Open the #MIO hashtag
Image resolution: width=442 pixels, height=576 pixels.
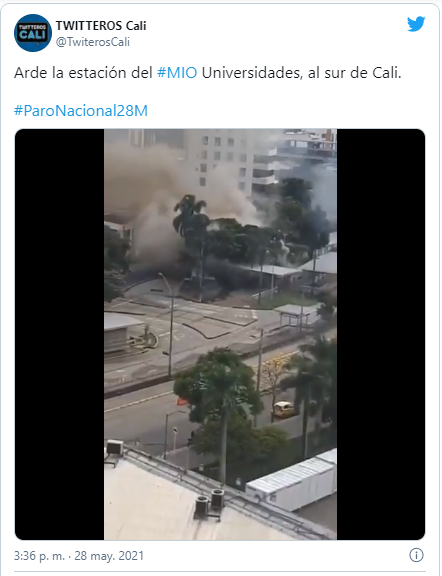[177, 73]
